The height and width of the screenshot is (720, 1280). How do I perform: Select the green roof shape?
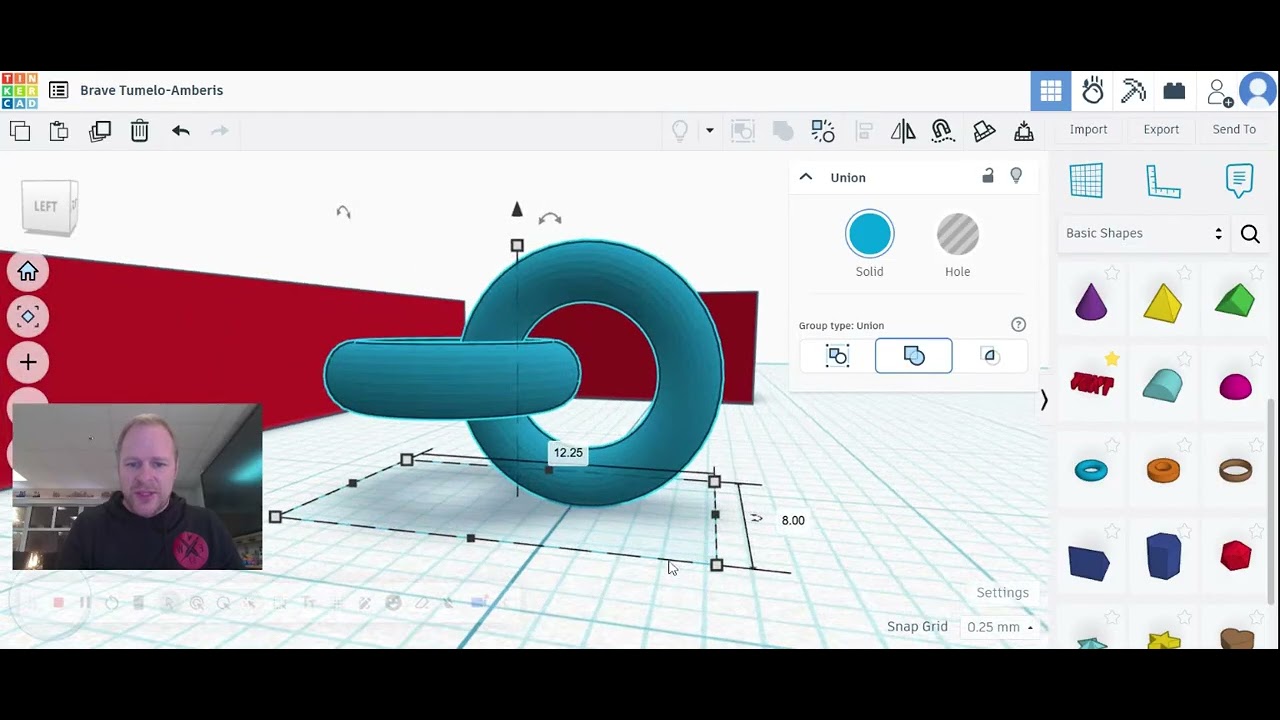click(x=1235, y=301)
